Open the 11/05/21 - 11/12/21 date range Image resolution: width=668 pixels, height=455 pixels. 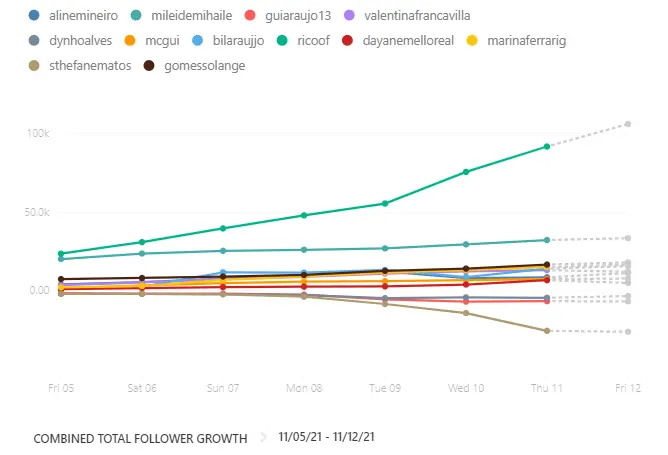click(327, 438)
